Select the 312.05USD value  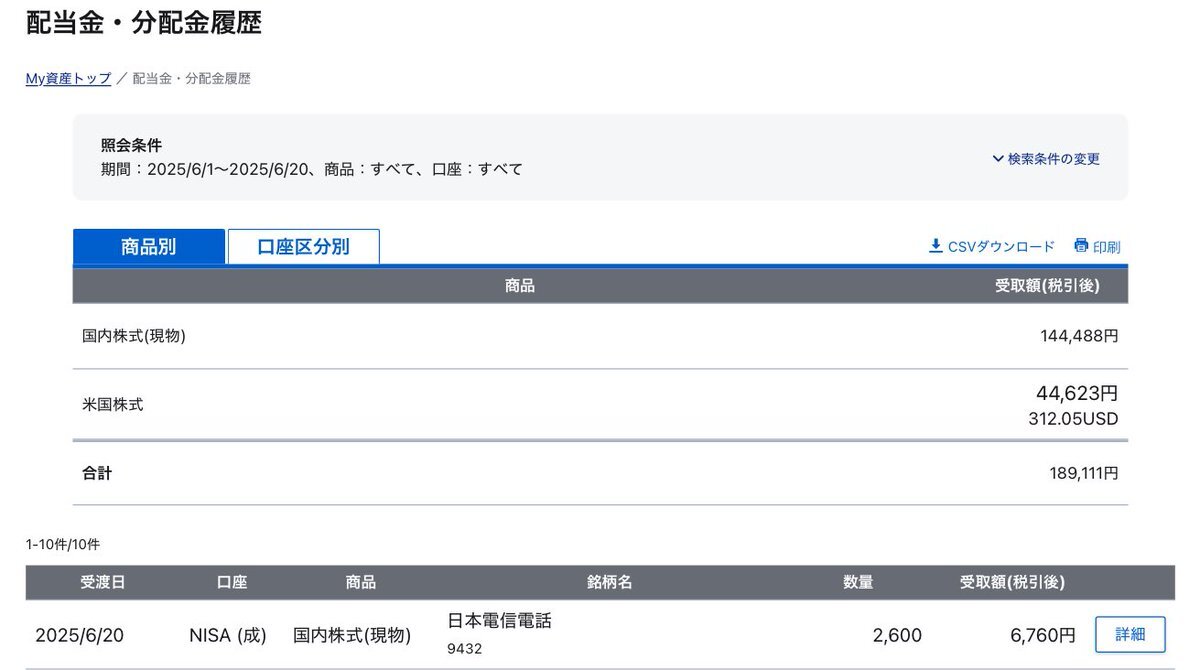[x=1073, y=419]
